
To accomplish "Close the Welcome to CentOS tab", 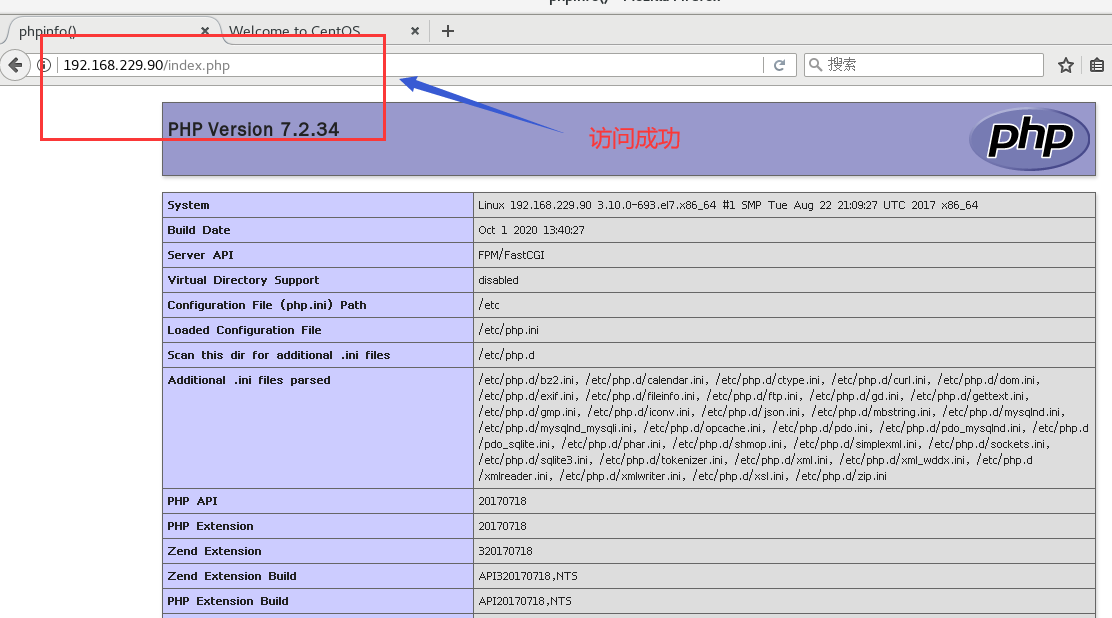I will 415,31.
